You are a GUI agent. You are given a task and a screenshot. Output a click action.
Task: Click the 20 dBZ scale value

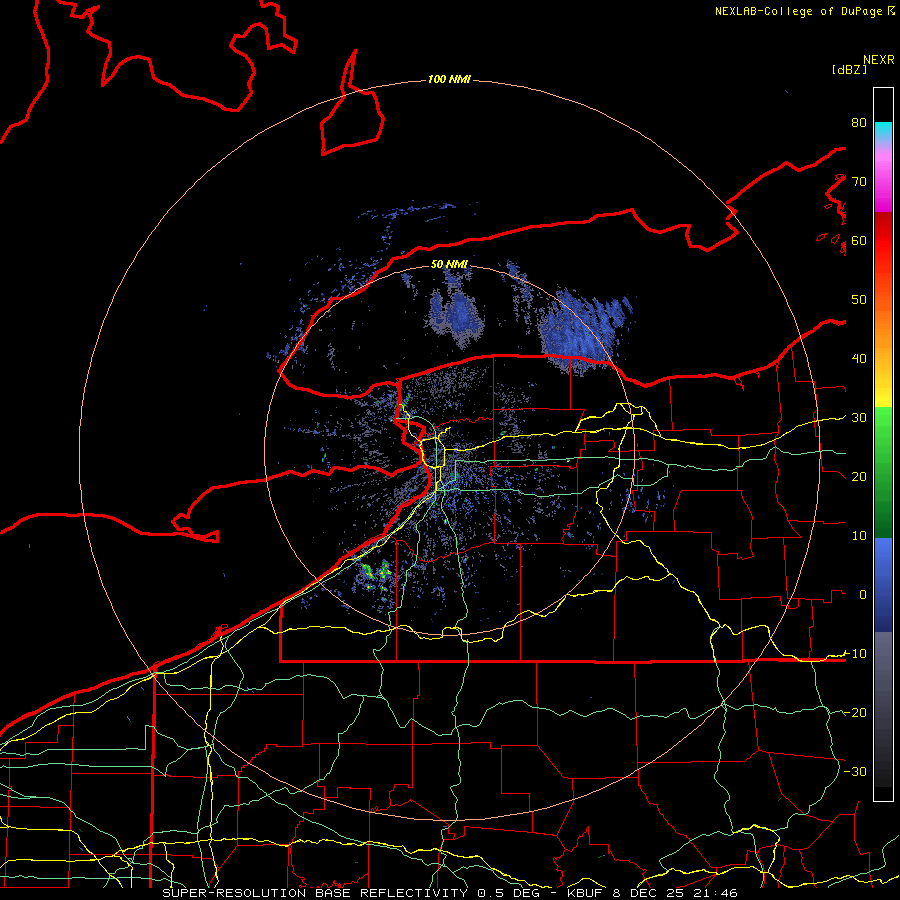tap(859, 477)
